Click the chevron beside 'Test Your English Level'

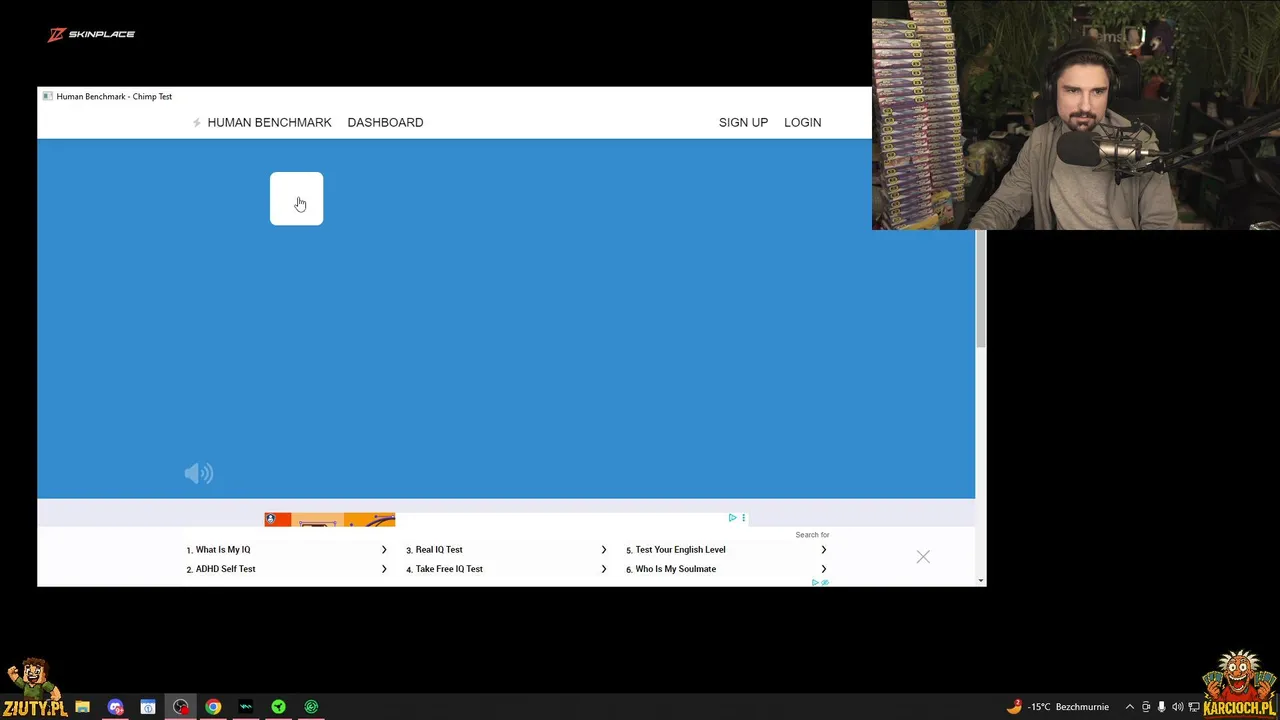(x=824, y=549)
